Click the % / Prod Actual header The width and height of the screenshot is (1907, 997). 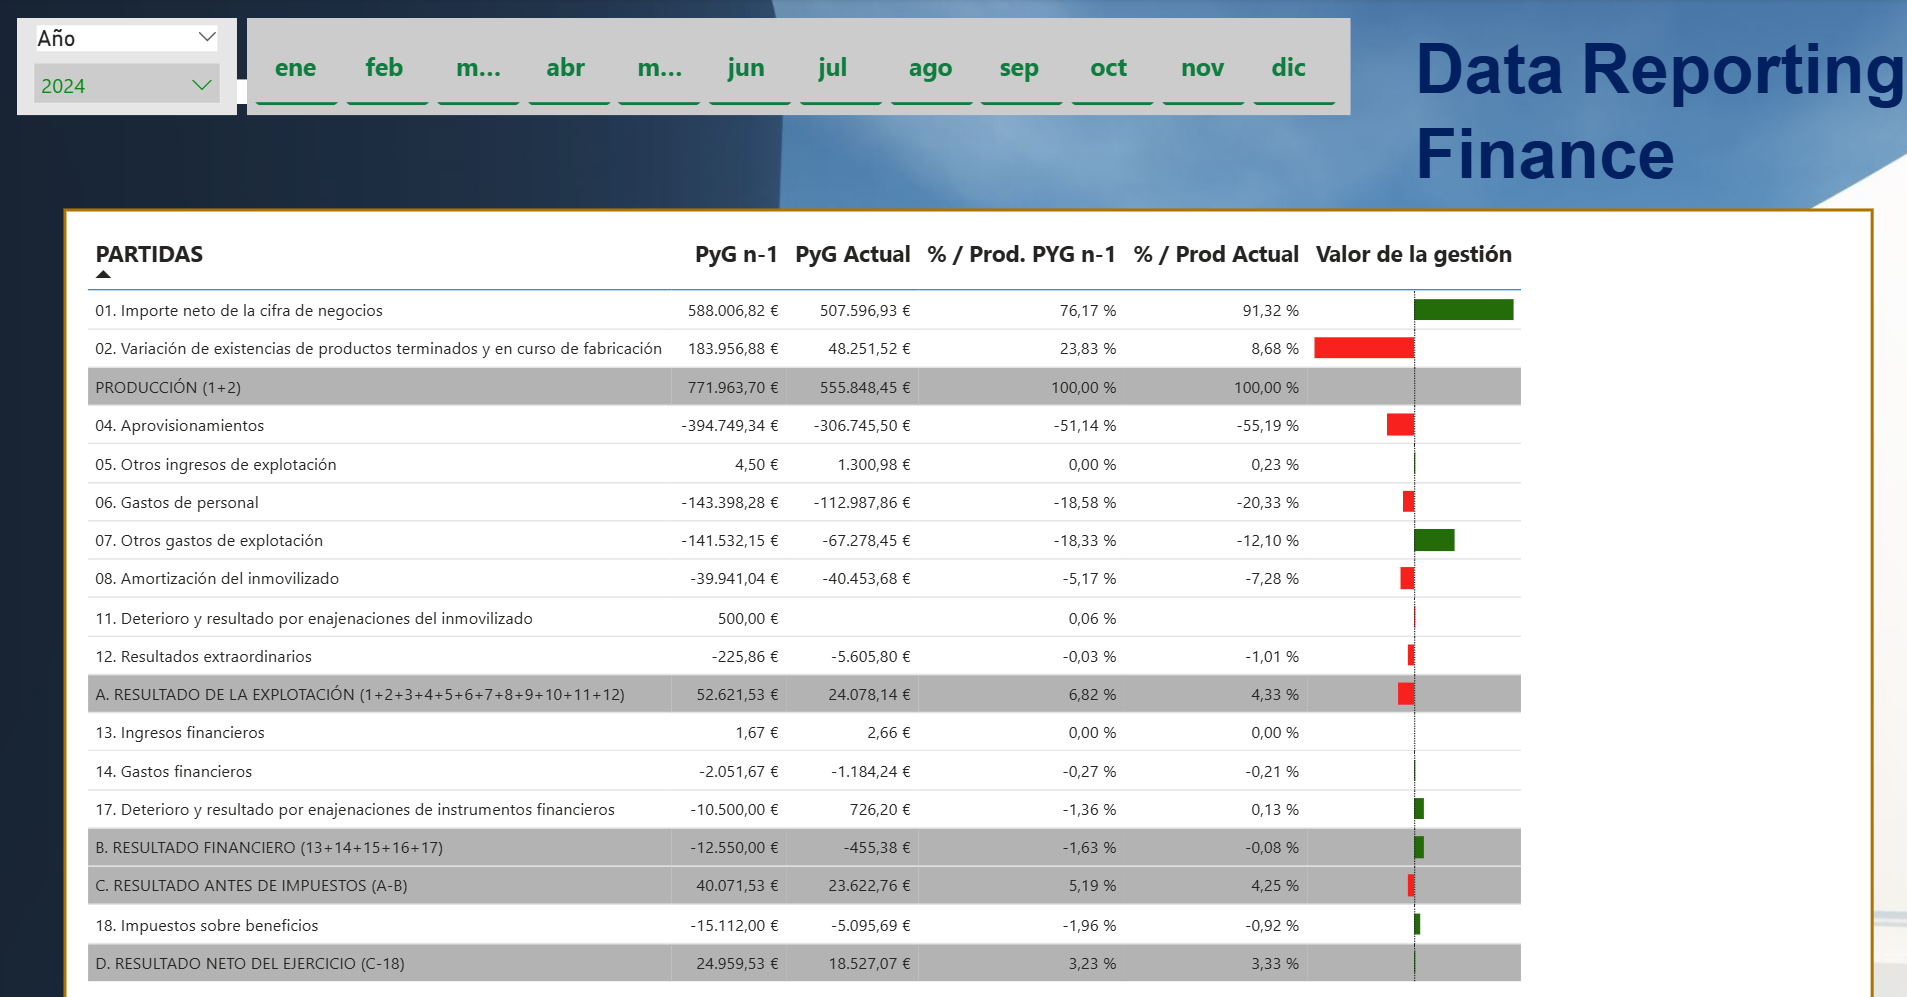tap(1216, 254)
